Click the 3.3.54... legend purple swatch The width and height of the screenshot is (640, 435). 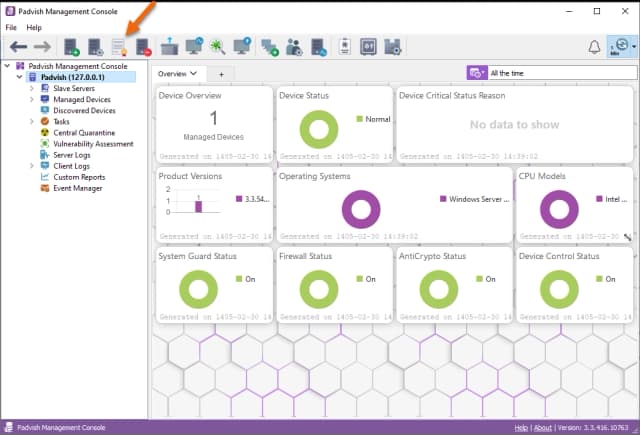tap(239, 199)
